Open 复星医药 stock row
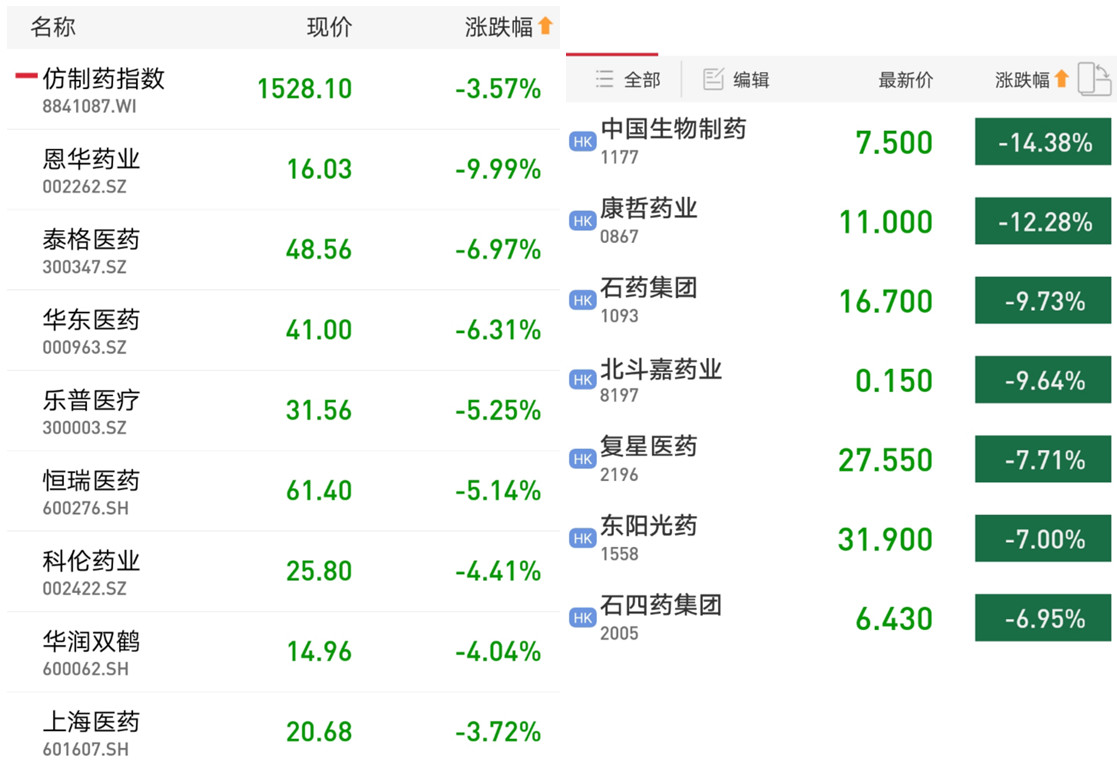Screen dimensions: 1117x773 click(841, 459)
